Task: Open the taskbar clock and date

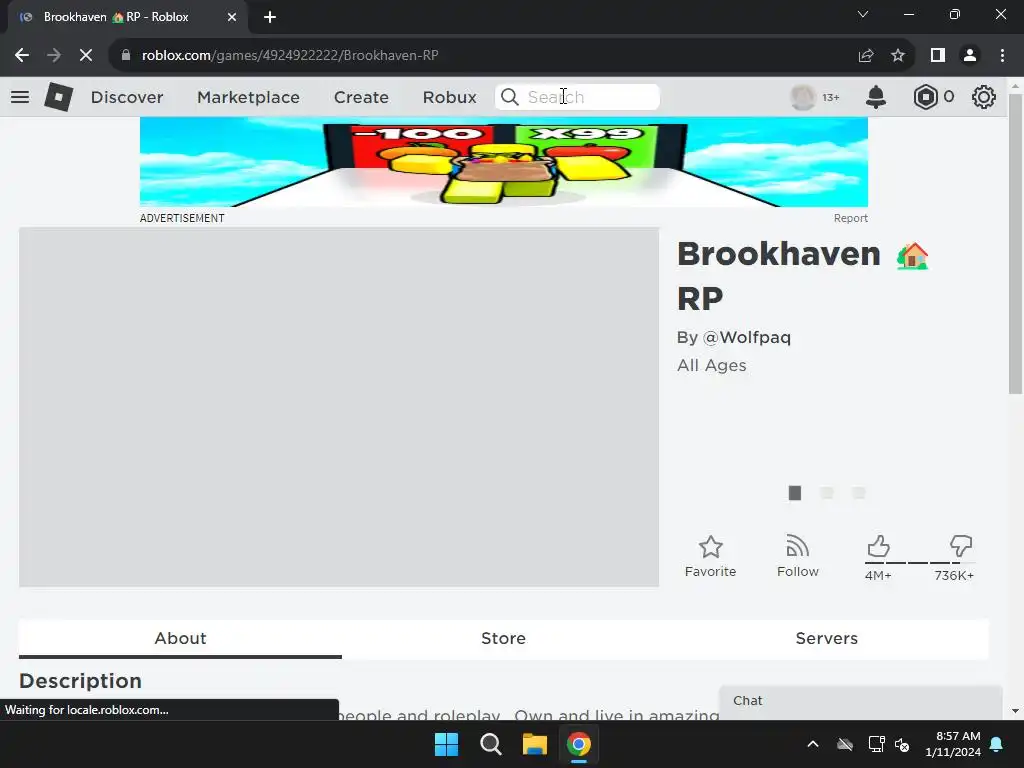Action: [x=953, y=744]
